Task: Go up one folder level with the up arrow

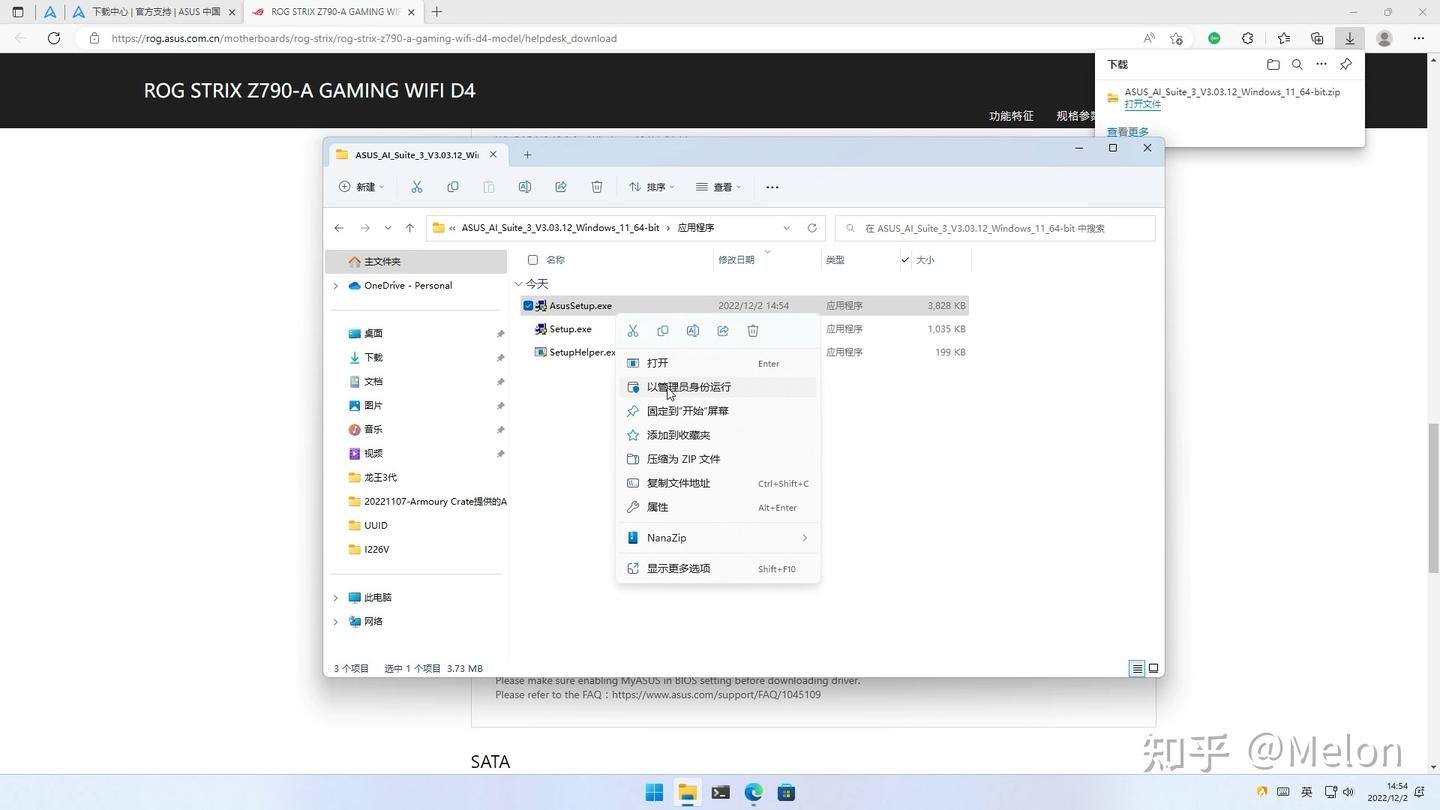Action: point(409,228)
